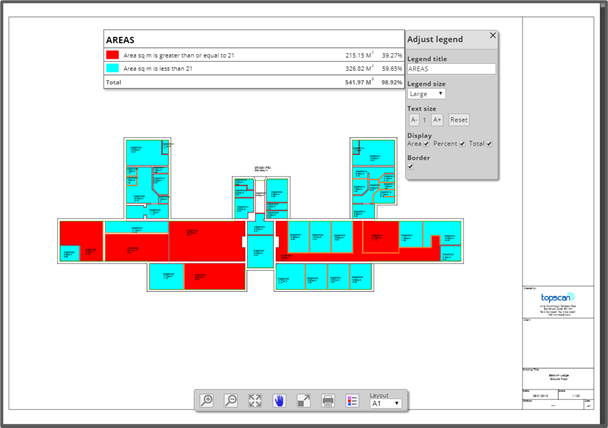The height and width of the screenshot is (428, 608).
Task: Click the printer icon
Action: point(328,400)
